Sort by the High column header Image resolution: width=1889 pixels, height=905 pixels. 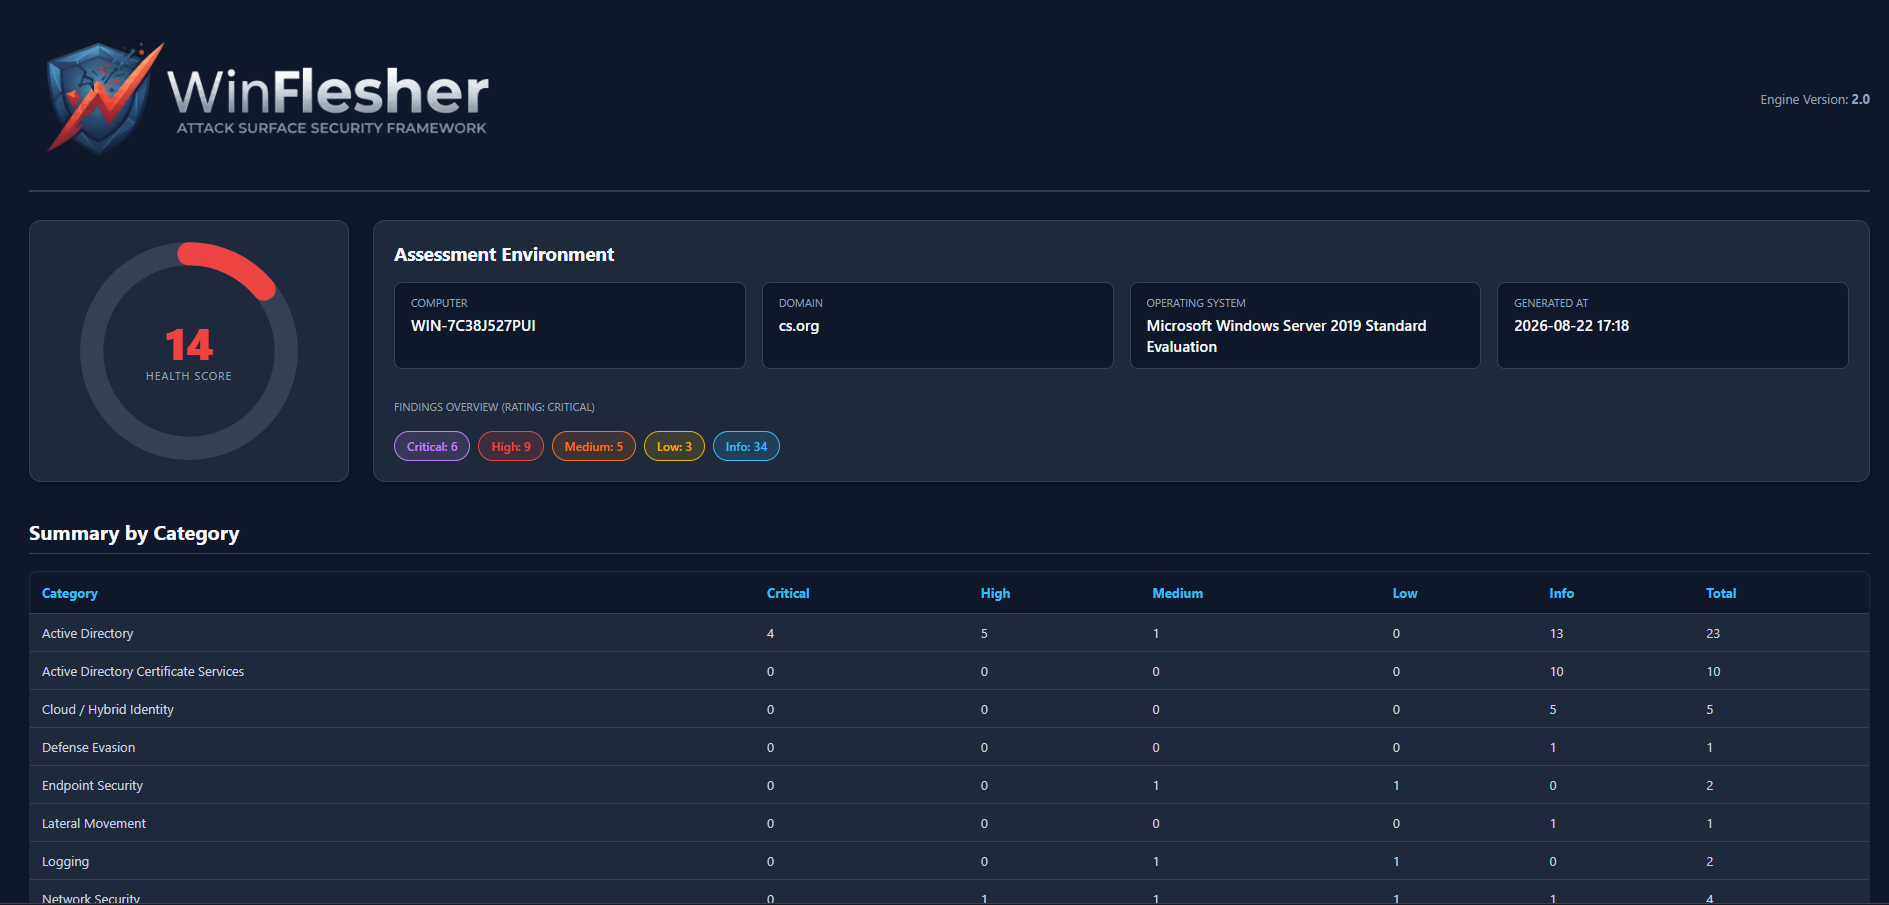click(995, 593)
